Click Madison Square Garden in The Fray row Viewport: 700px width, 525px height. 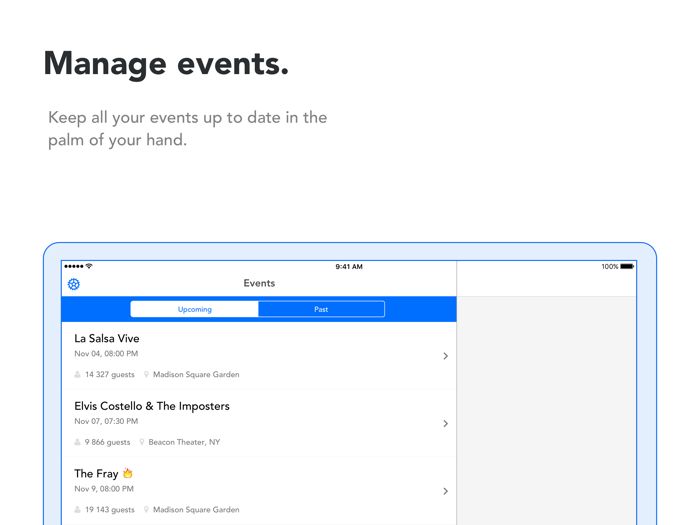(x=196, y=509)
